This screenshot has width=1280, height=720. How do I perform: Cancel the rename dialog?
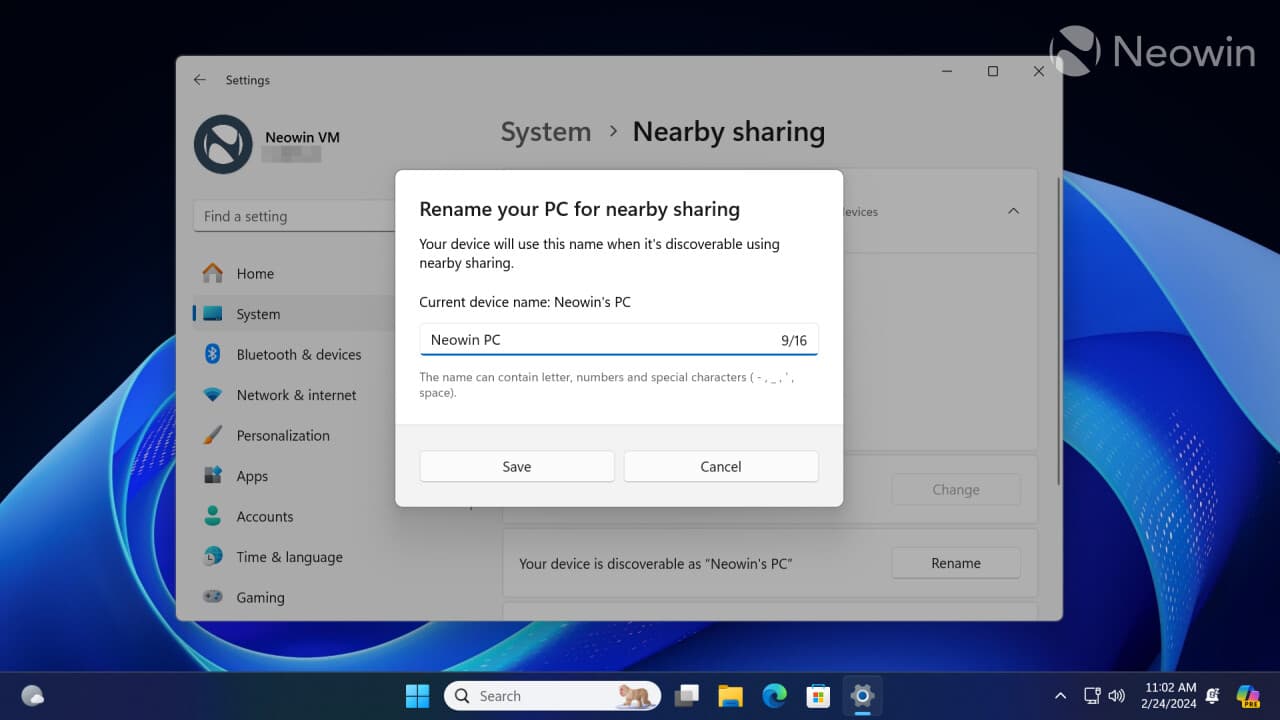(x=720, y=466)
